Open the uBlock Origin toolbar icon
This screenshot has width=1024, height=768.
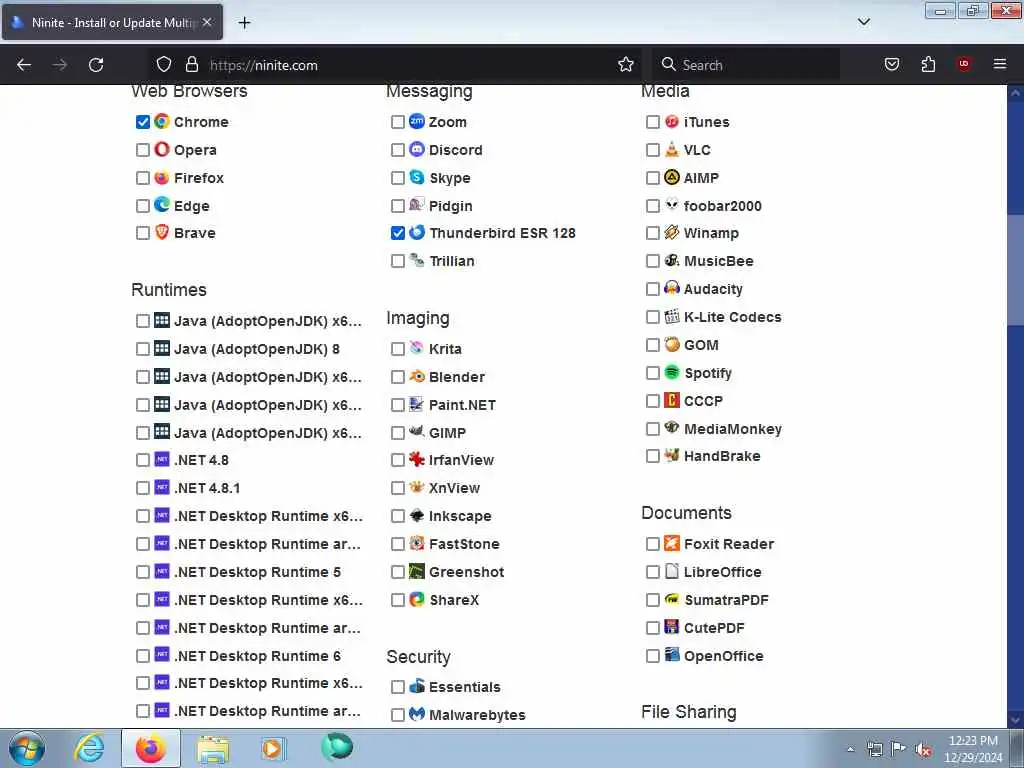(963, 64)
